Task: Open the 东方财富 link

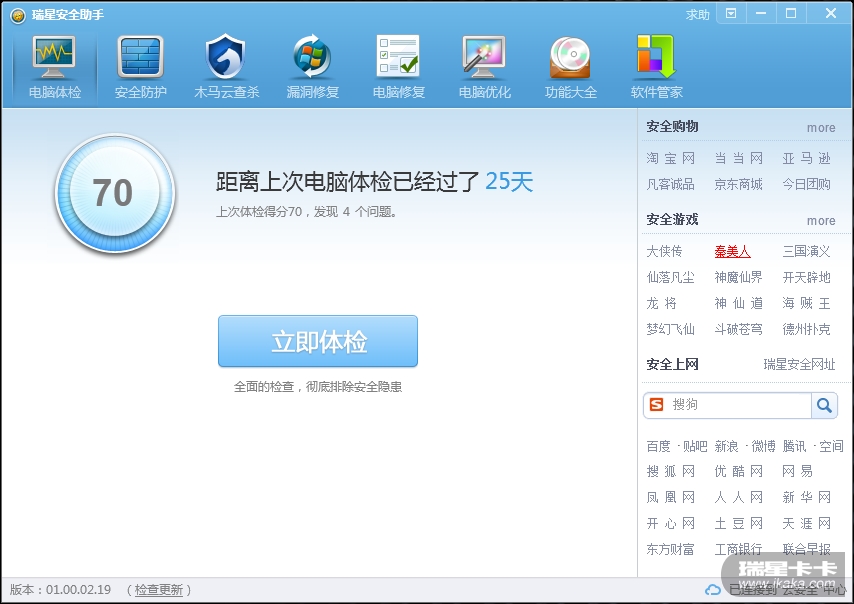Action: tap(670, 550)
